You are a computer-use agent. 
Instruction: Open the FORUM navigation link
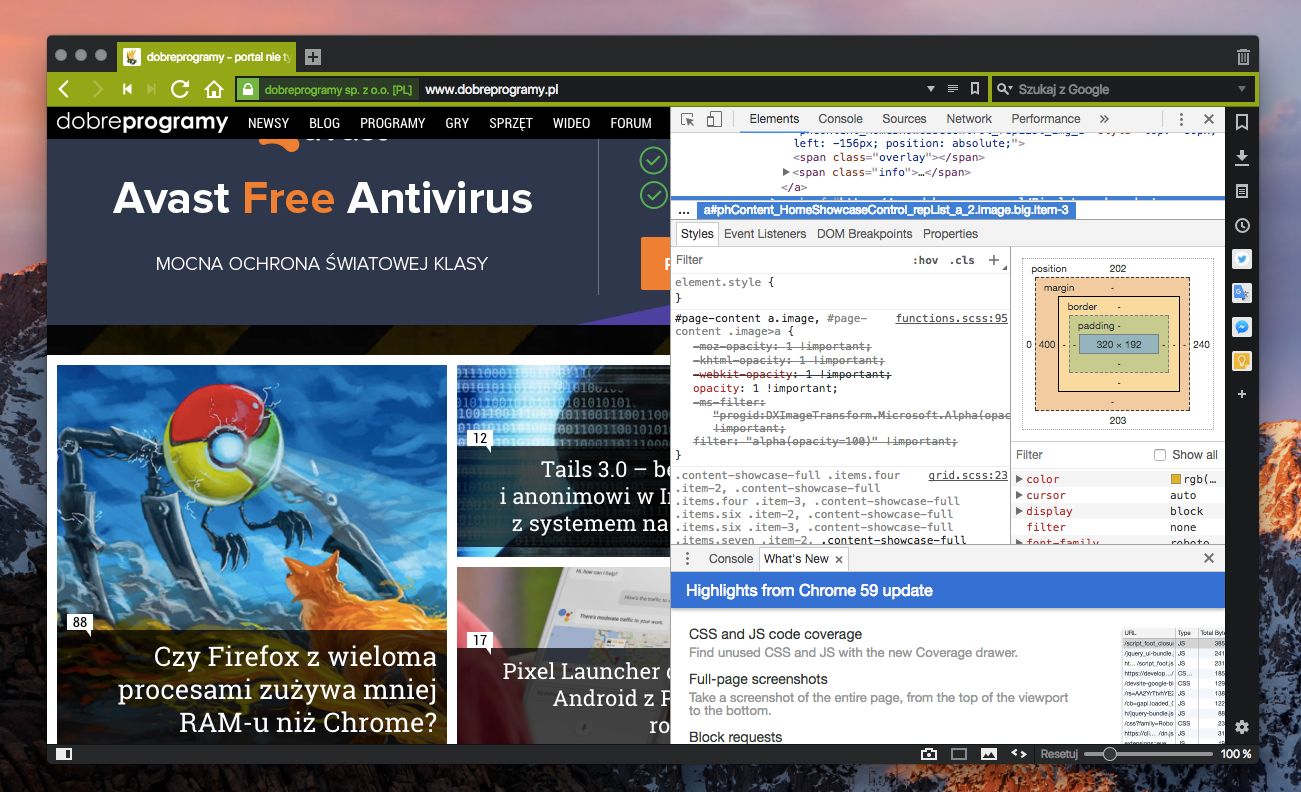(x=631, y=123)
